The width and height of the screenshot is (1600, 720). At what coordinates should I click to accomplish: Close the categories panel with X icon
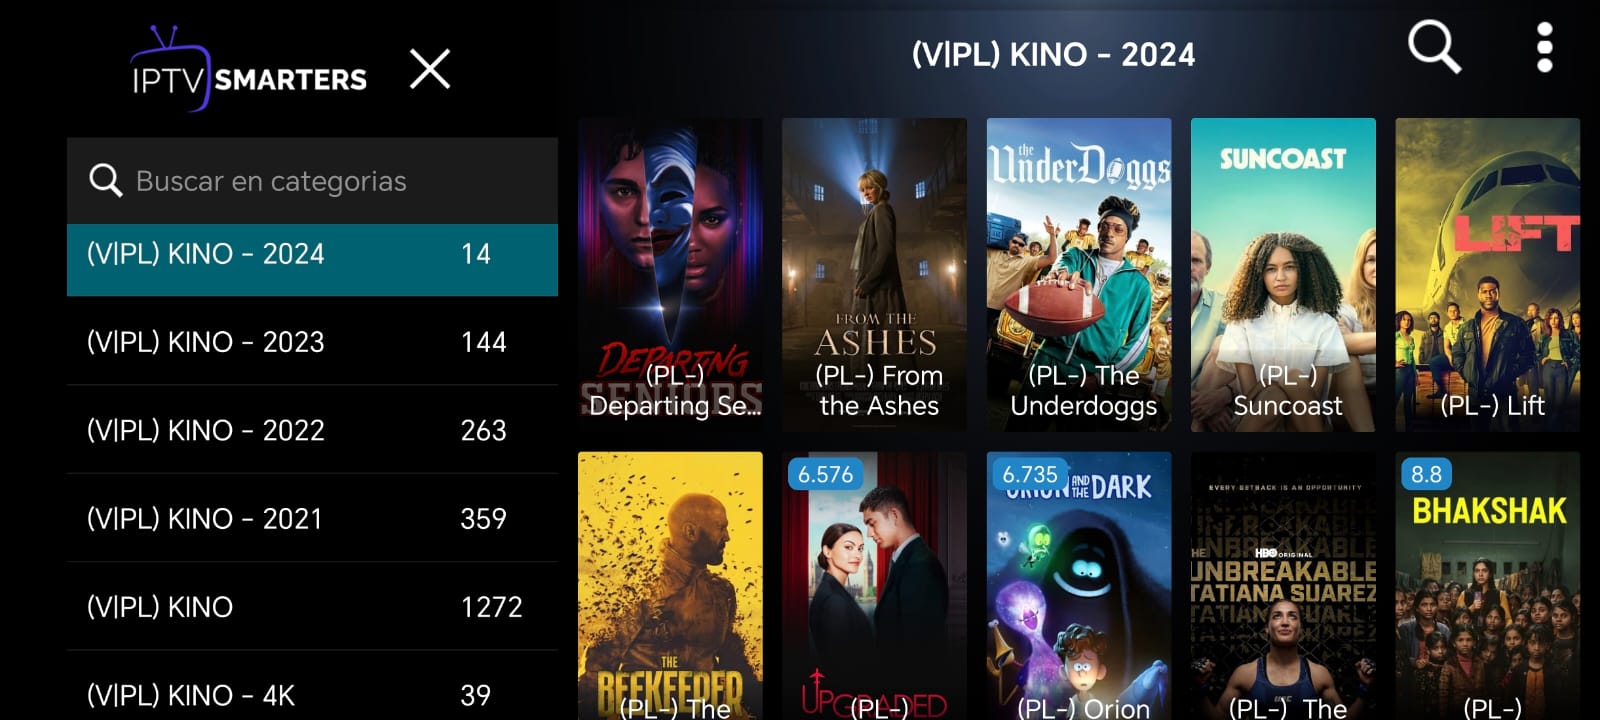click(x=430, y=69)
